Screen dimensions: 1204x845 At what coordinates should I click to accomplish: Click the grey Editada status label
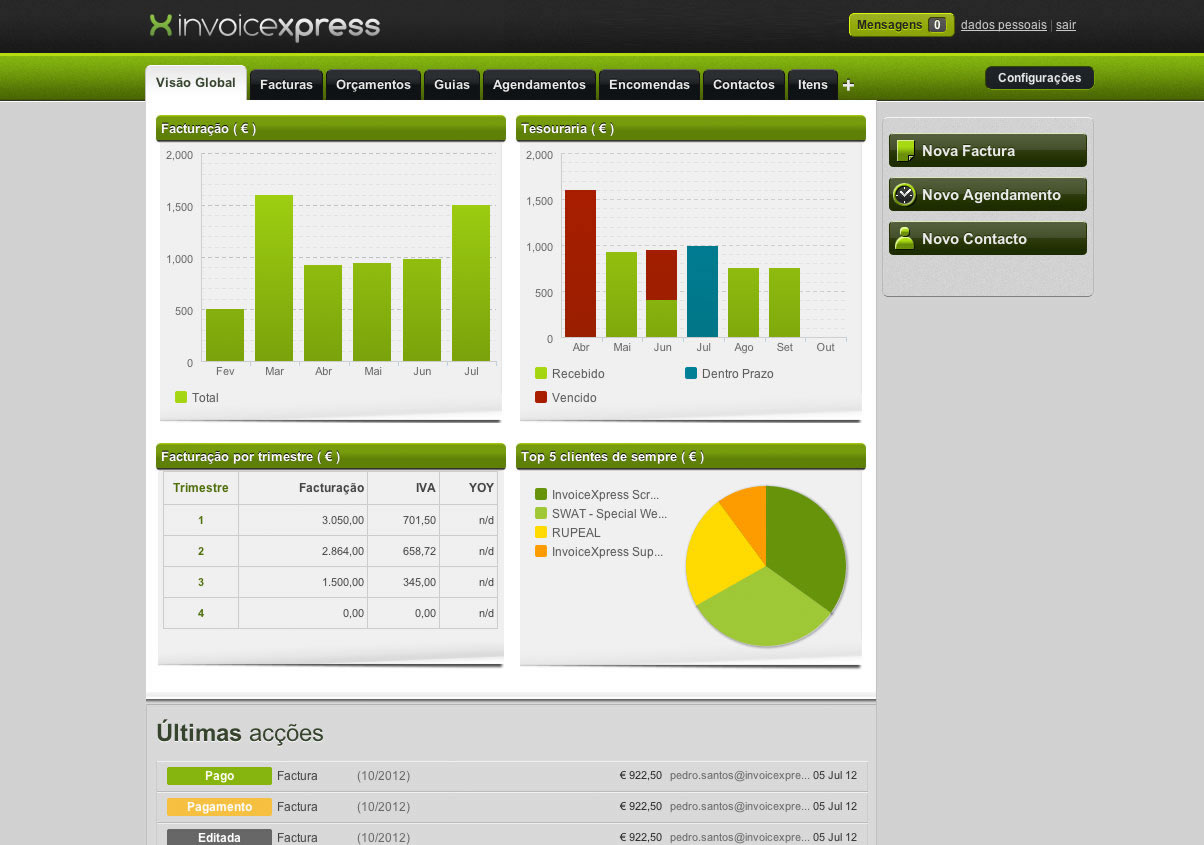[x=219, y=838]
